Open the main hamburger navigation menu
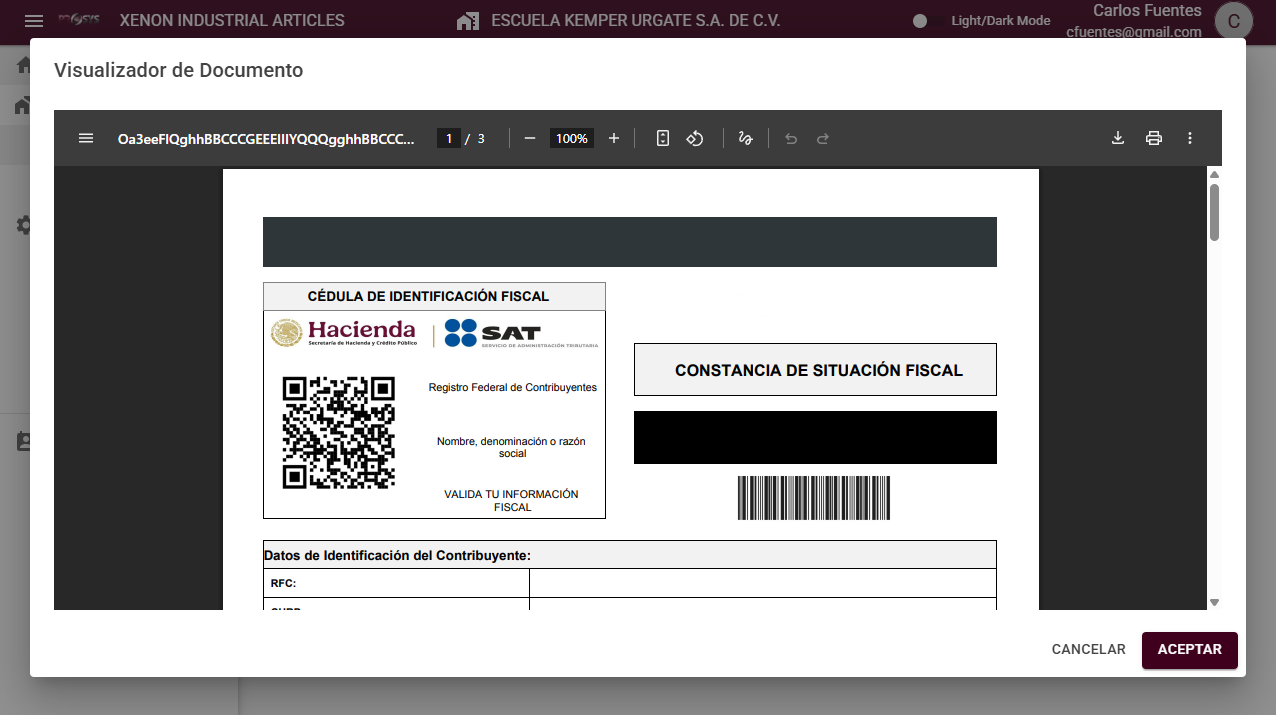Viewport: 1276px width, 715px height. (x=34, y=21)
